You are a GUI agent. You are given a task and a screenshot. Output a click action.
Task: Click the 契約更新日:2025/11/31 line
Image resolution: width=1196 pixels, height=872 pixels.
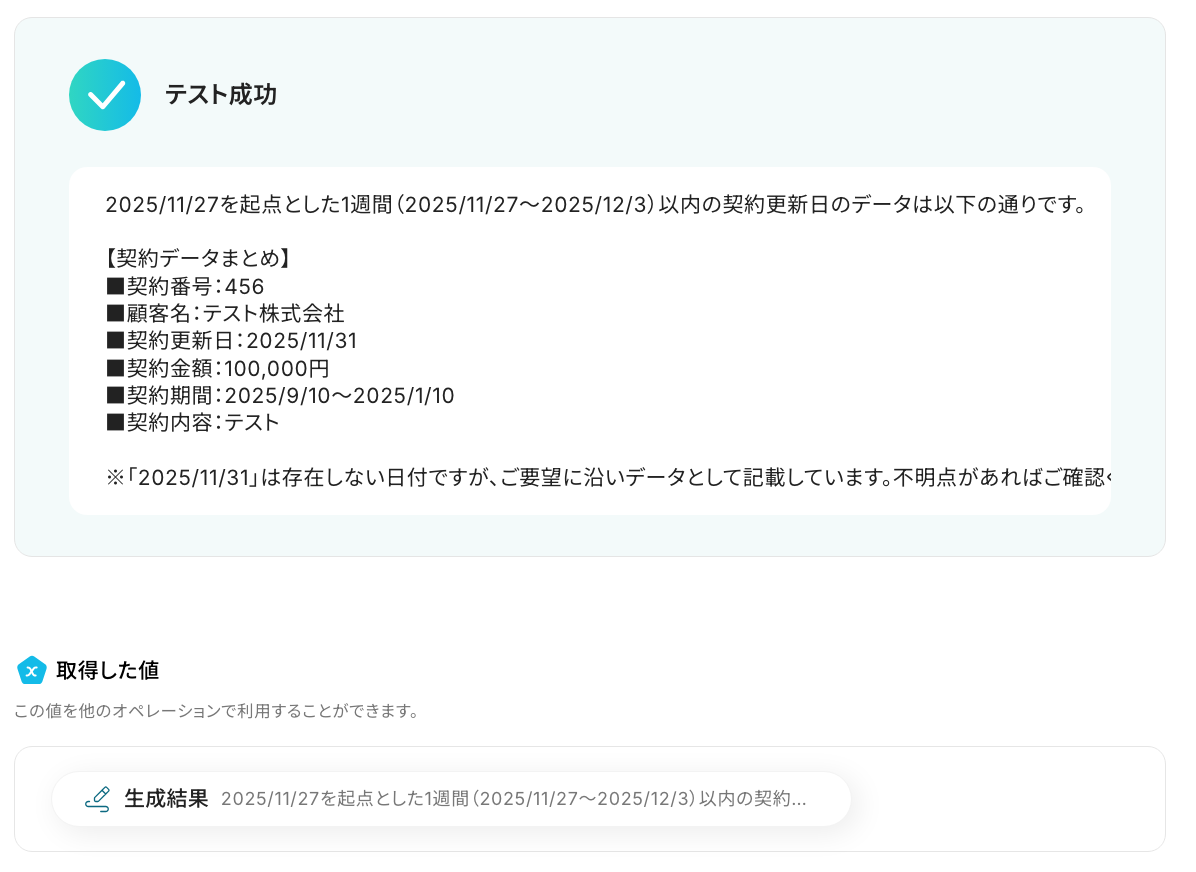pos(232,341)
